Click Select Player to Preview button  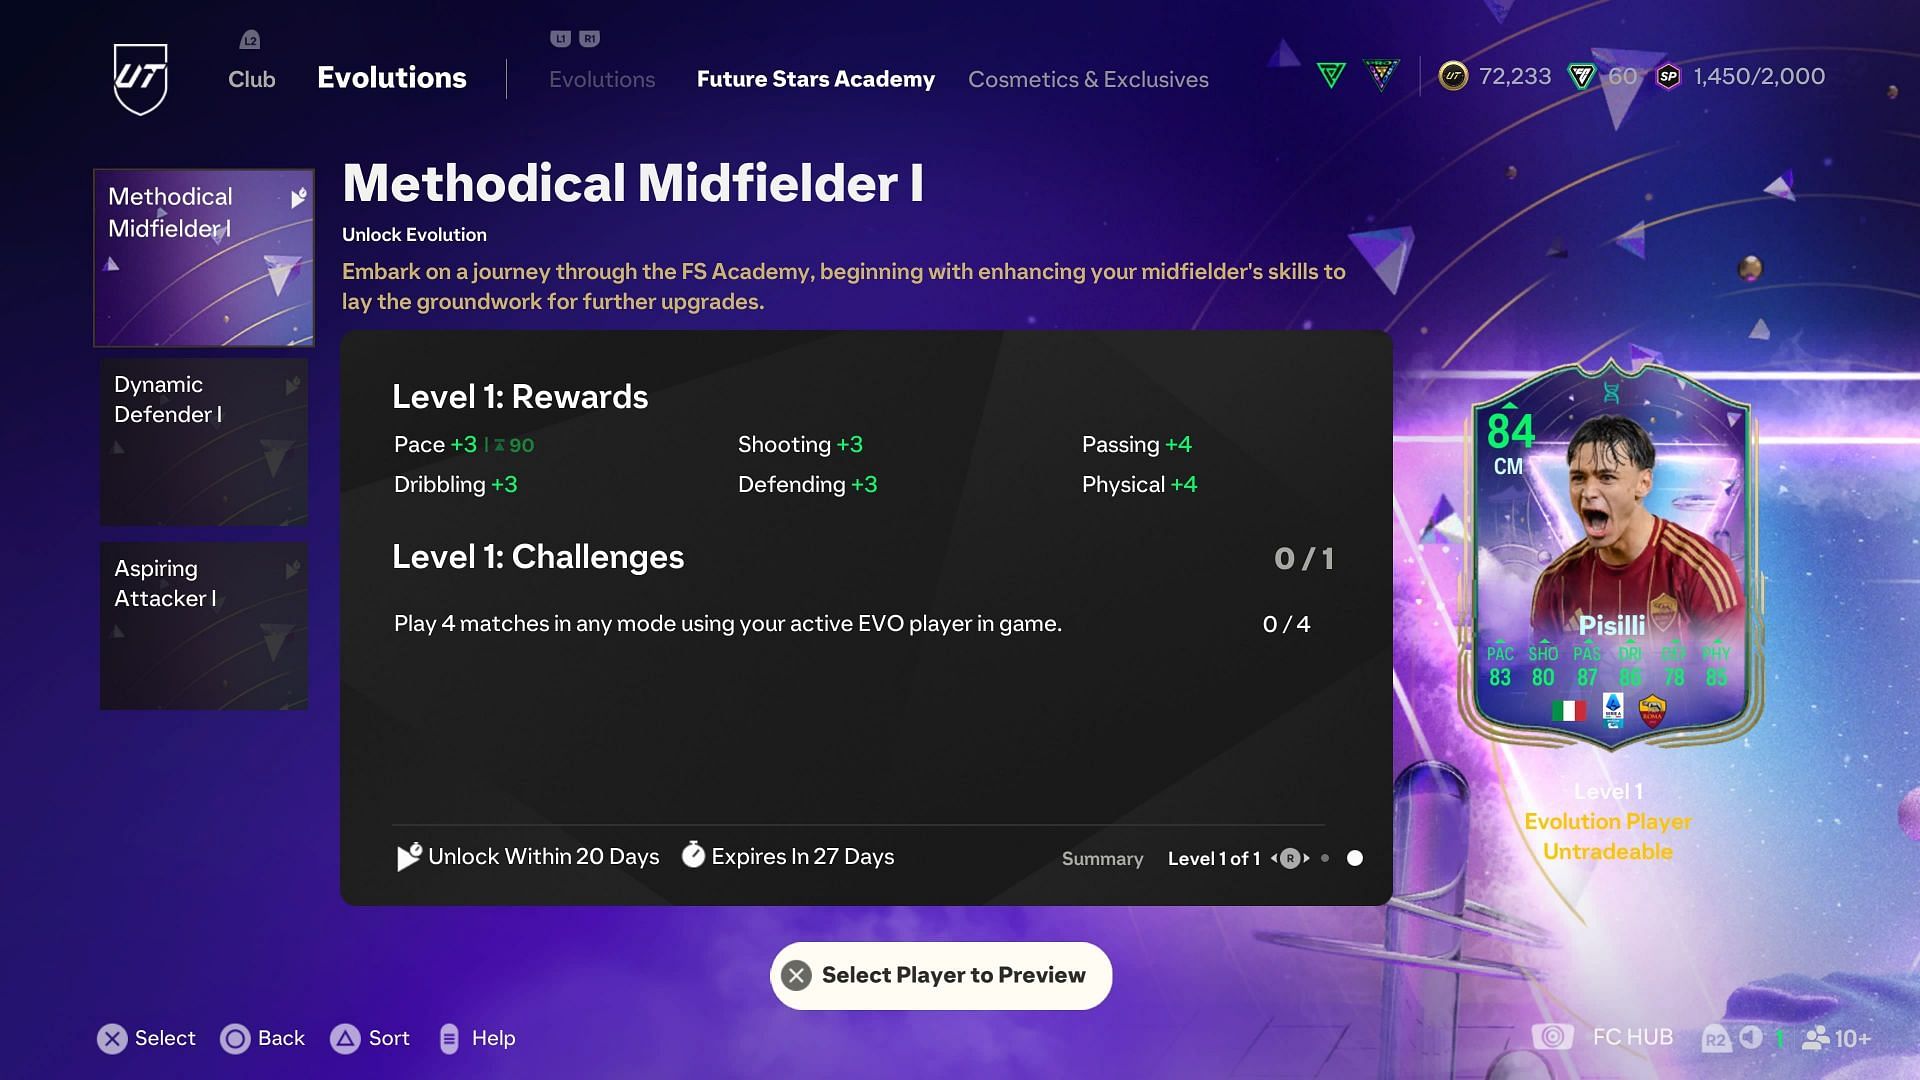click(x=942, y=975)
